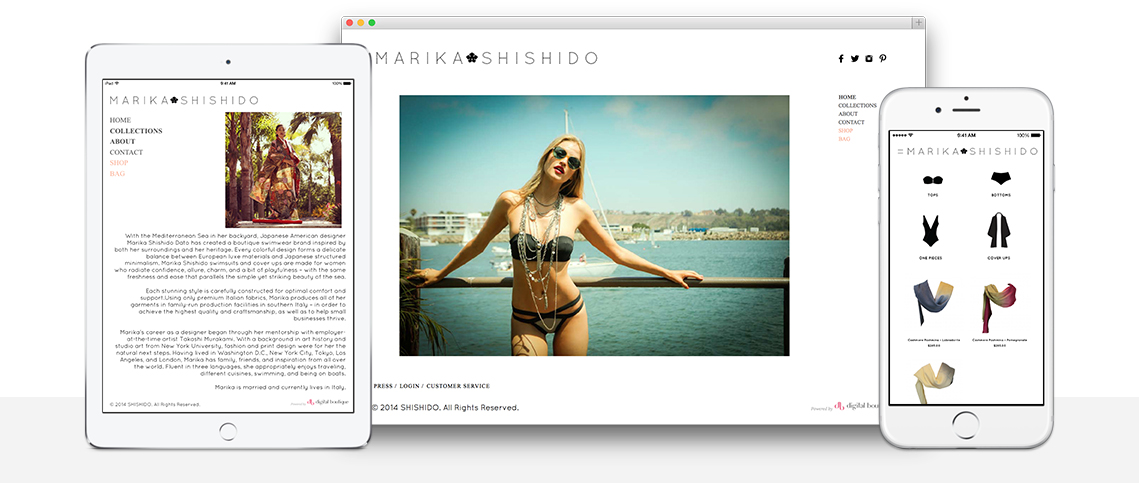This screenshot has height=483, width=1139.
Task: Tap the Tops bikini icon on phone
Action: 933,180
